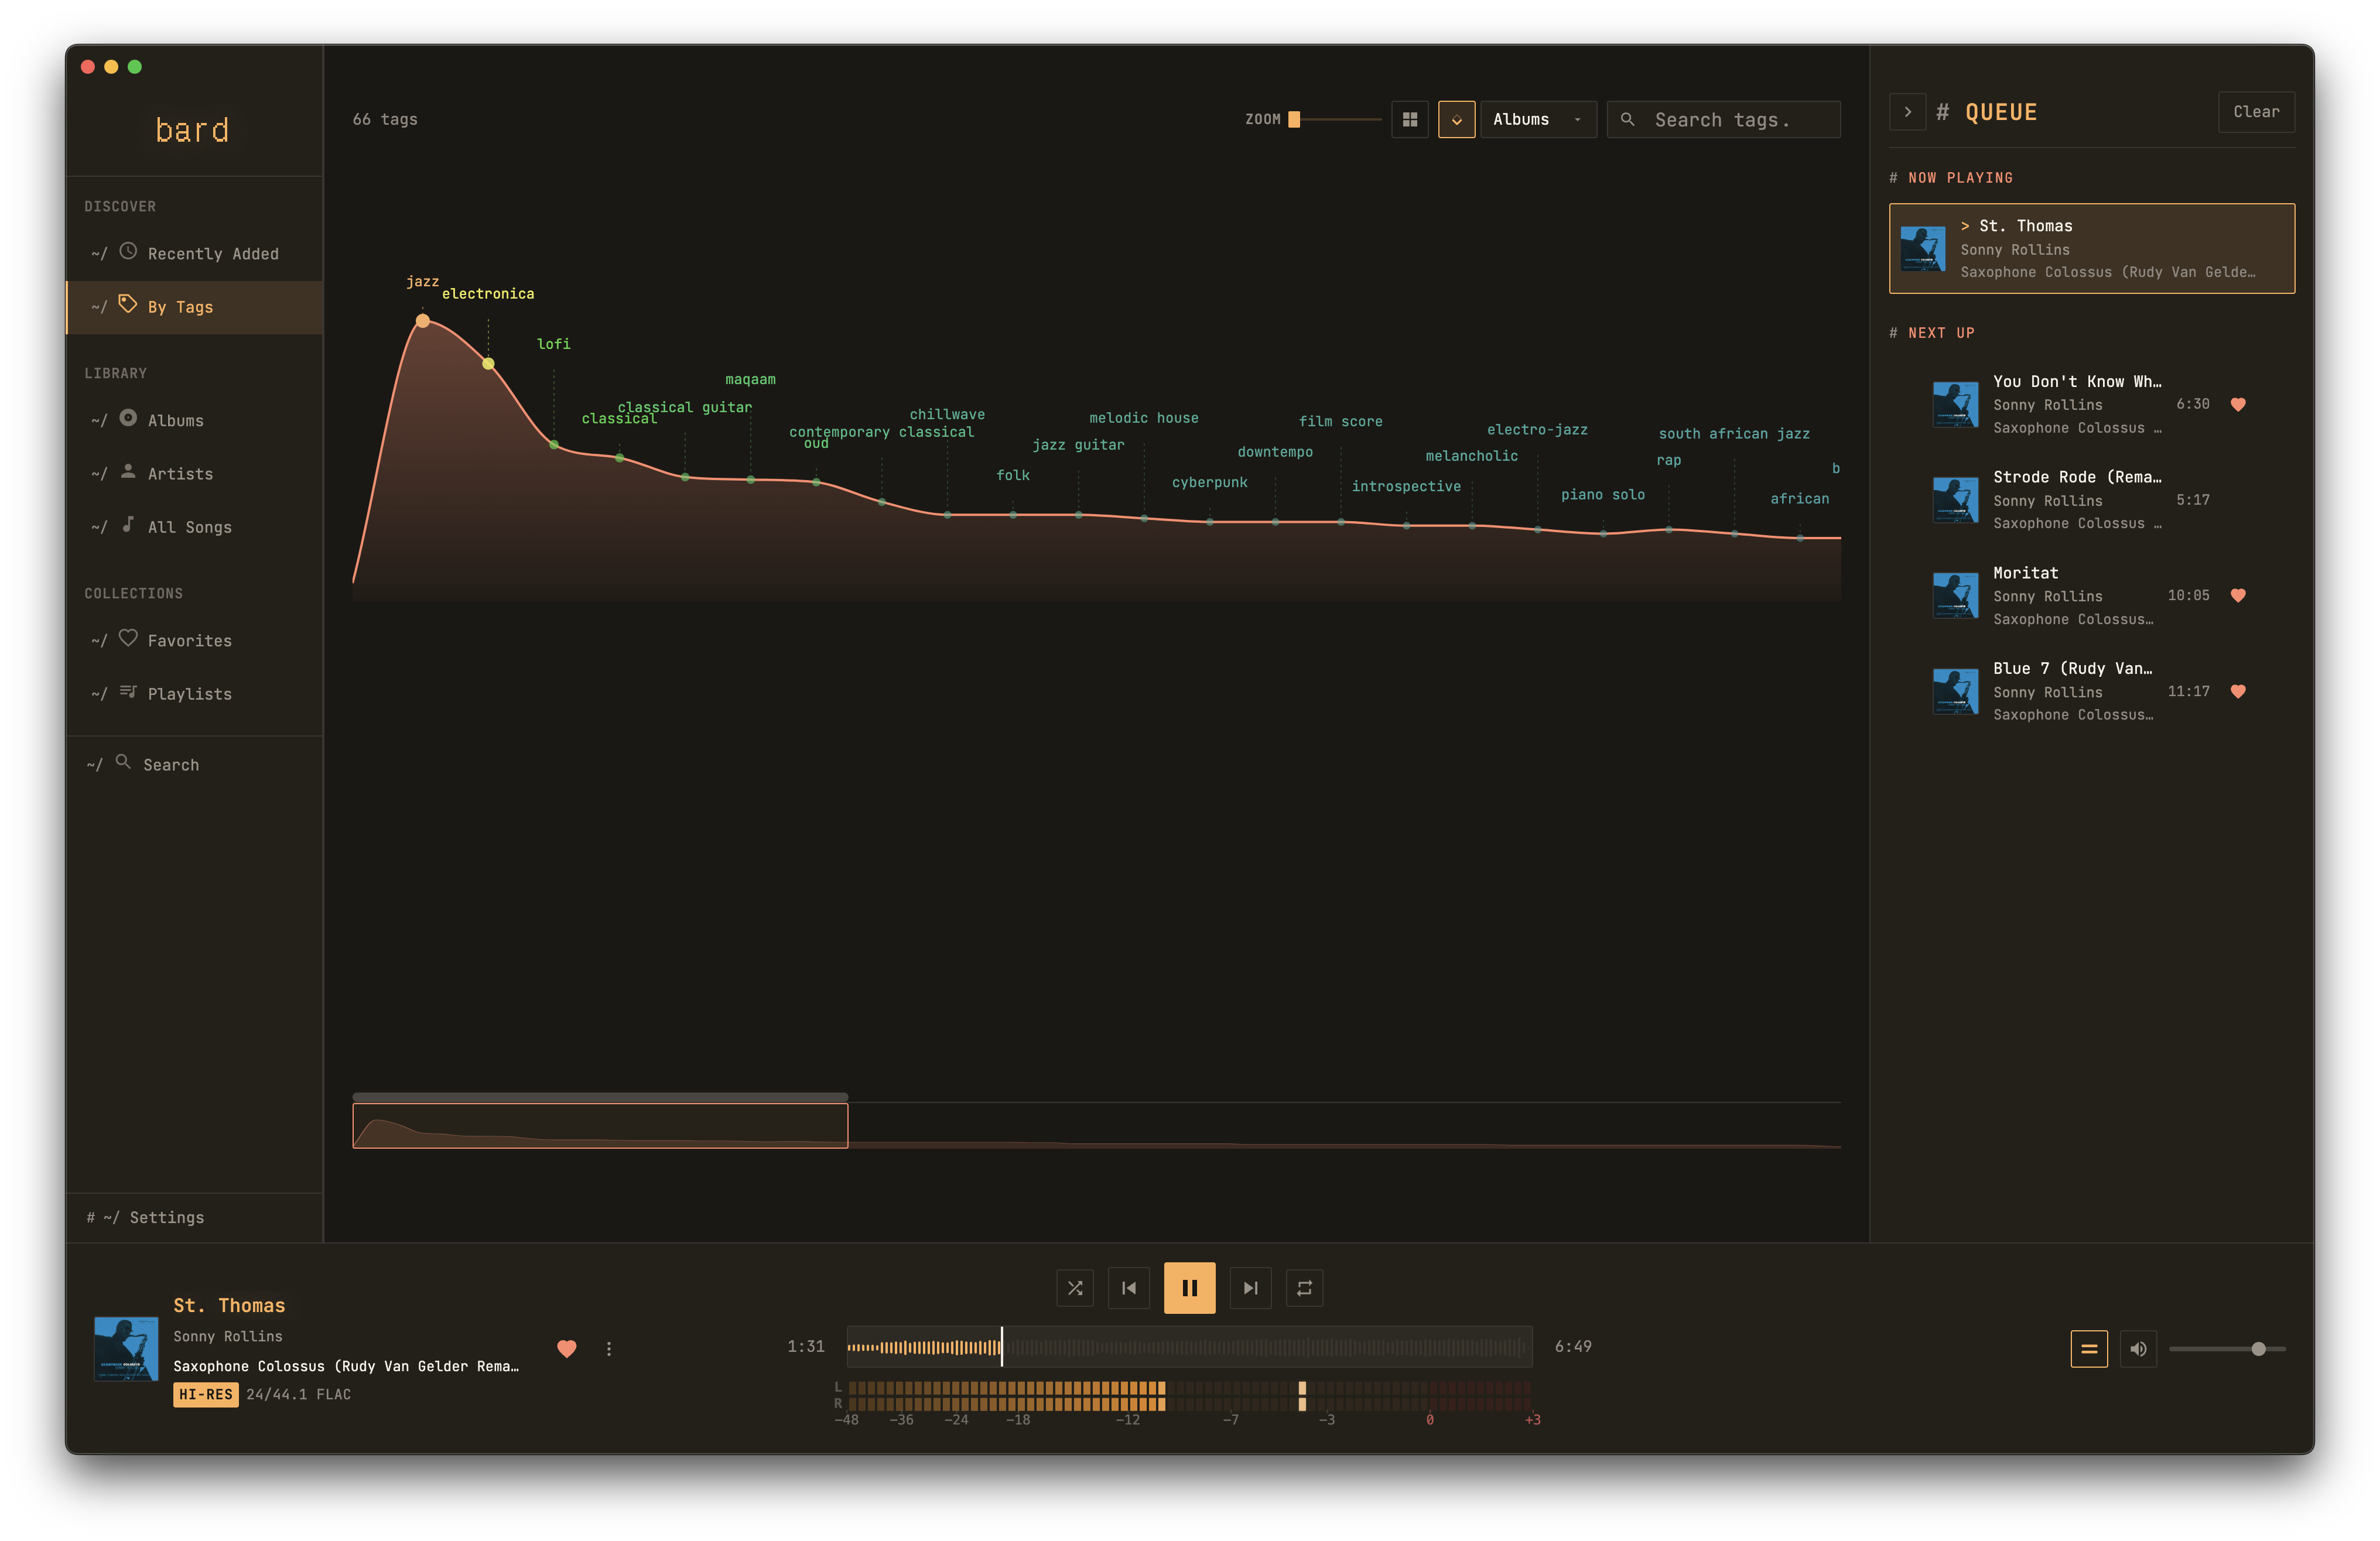2380x1541 pixels.
Task: Switch to grid view of tags
Action: [x=1410, y=120]
